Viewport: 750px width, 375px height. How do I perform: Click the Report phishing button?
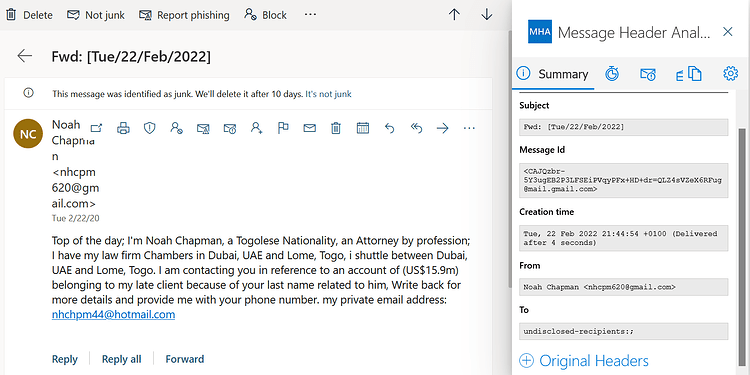184,15
